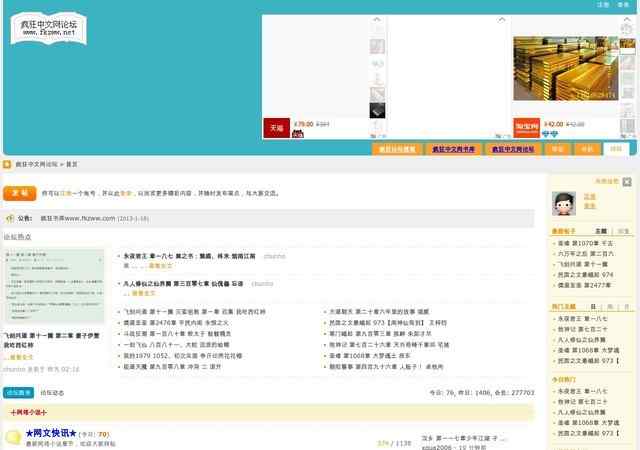
Task: Open the 首页 breadcrumb link
Action: pyautogui.click(x=72, y=163)
